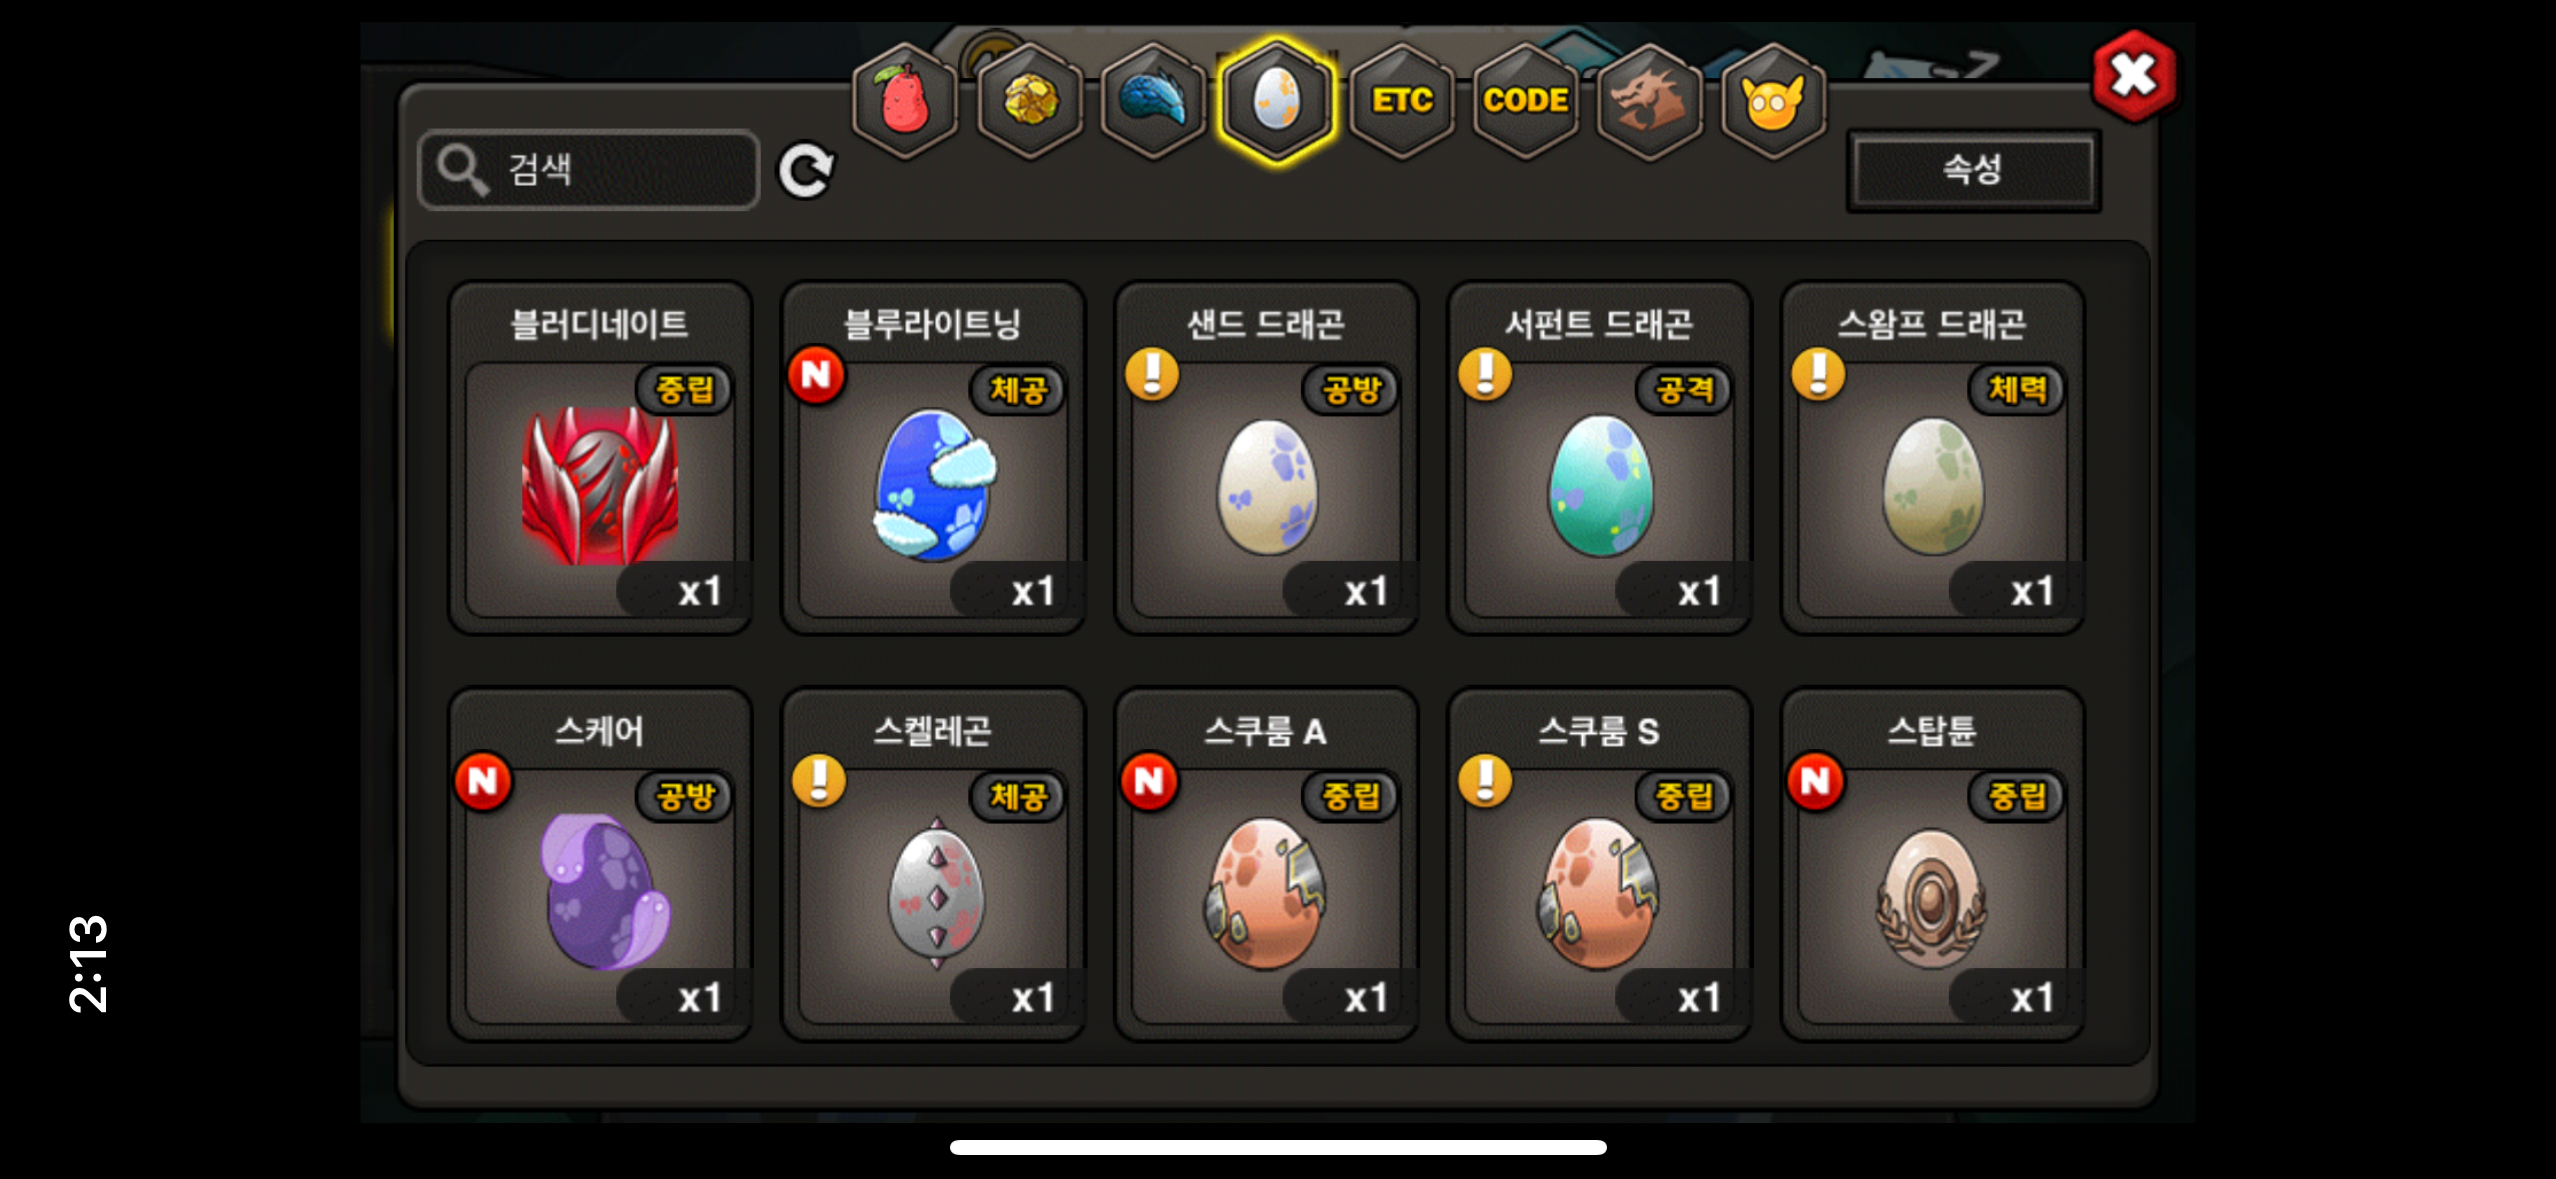Focus the 검색 search field
This screenshot has height=1179, width=2556.
click(x=589, y=170)
